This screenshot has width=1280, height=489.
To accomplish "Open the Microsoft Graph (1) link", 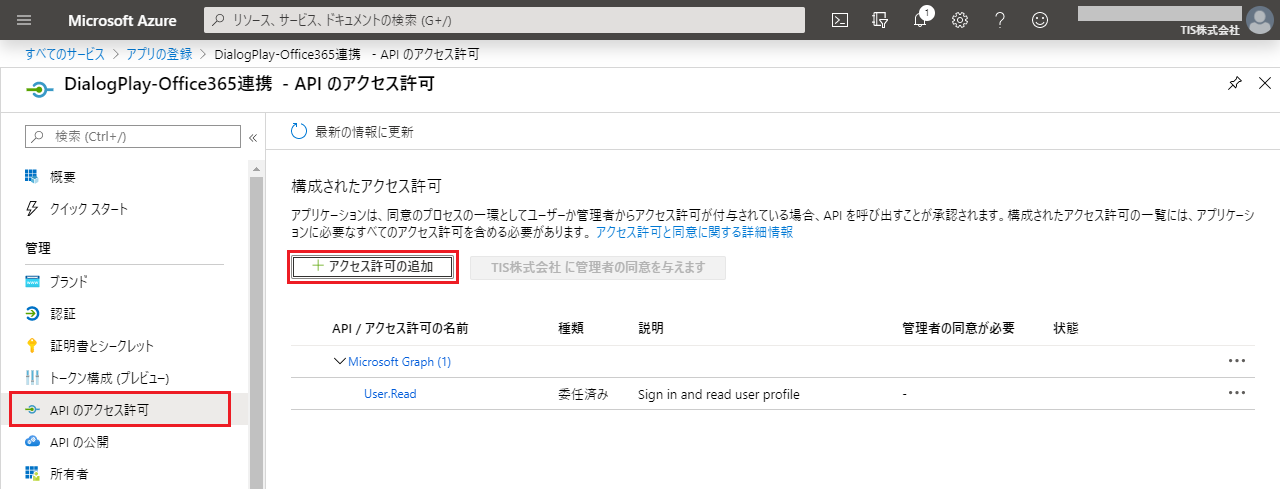I will click(400, 361).
